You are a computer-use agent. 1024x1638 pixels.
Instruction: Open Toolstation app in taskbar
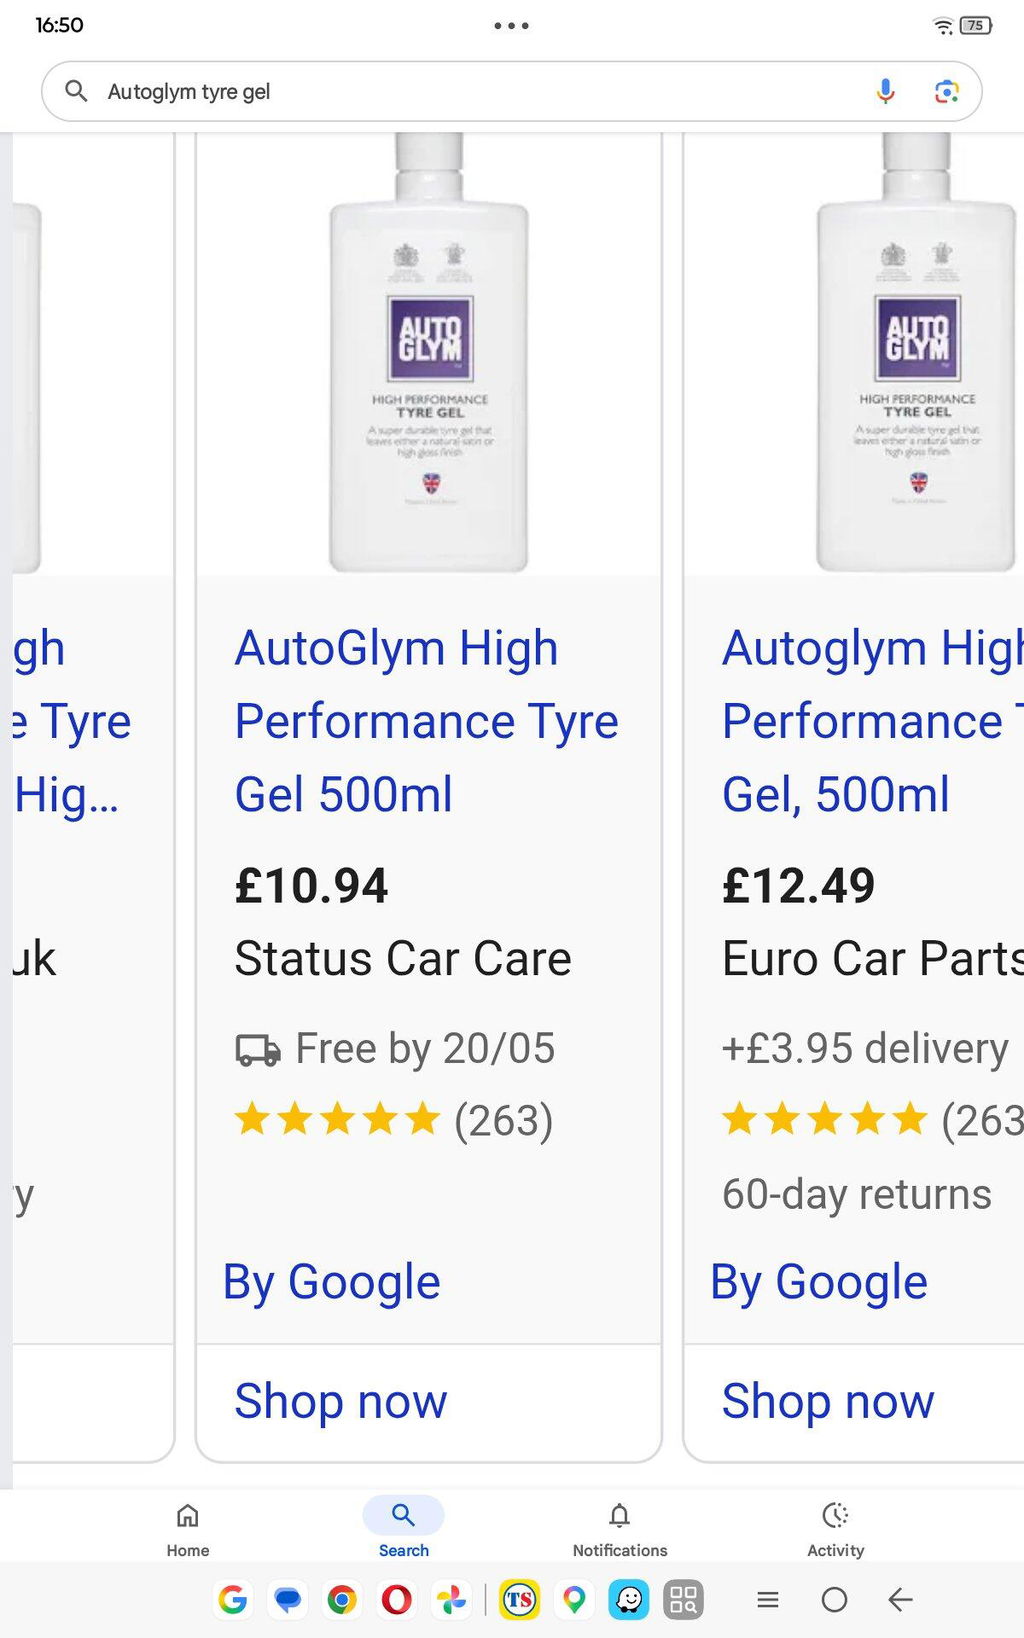pos(519,1600)
